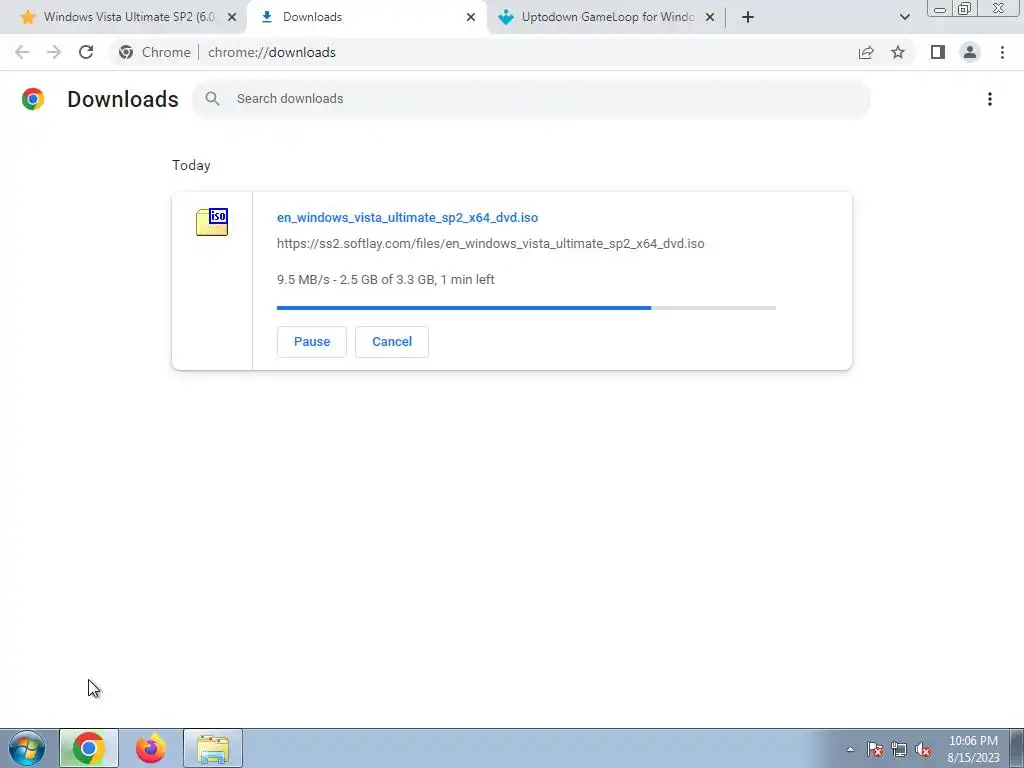This screenshot has height=768, width=1024.
Task: Launch Firefox from the taskbar
Action: [x=151, y=748]
